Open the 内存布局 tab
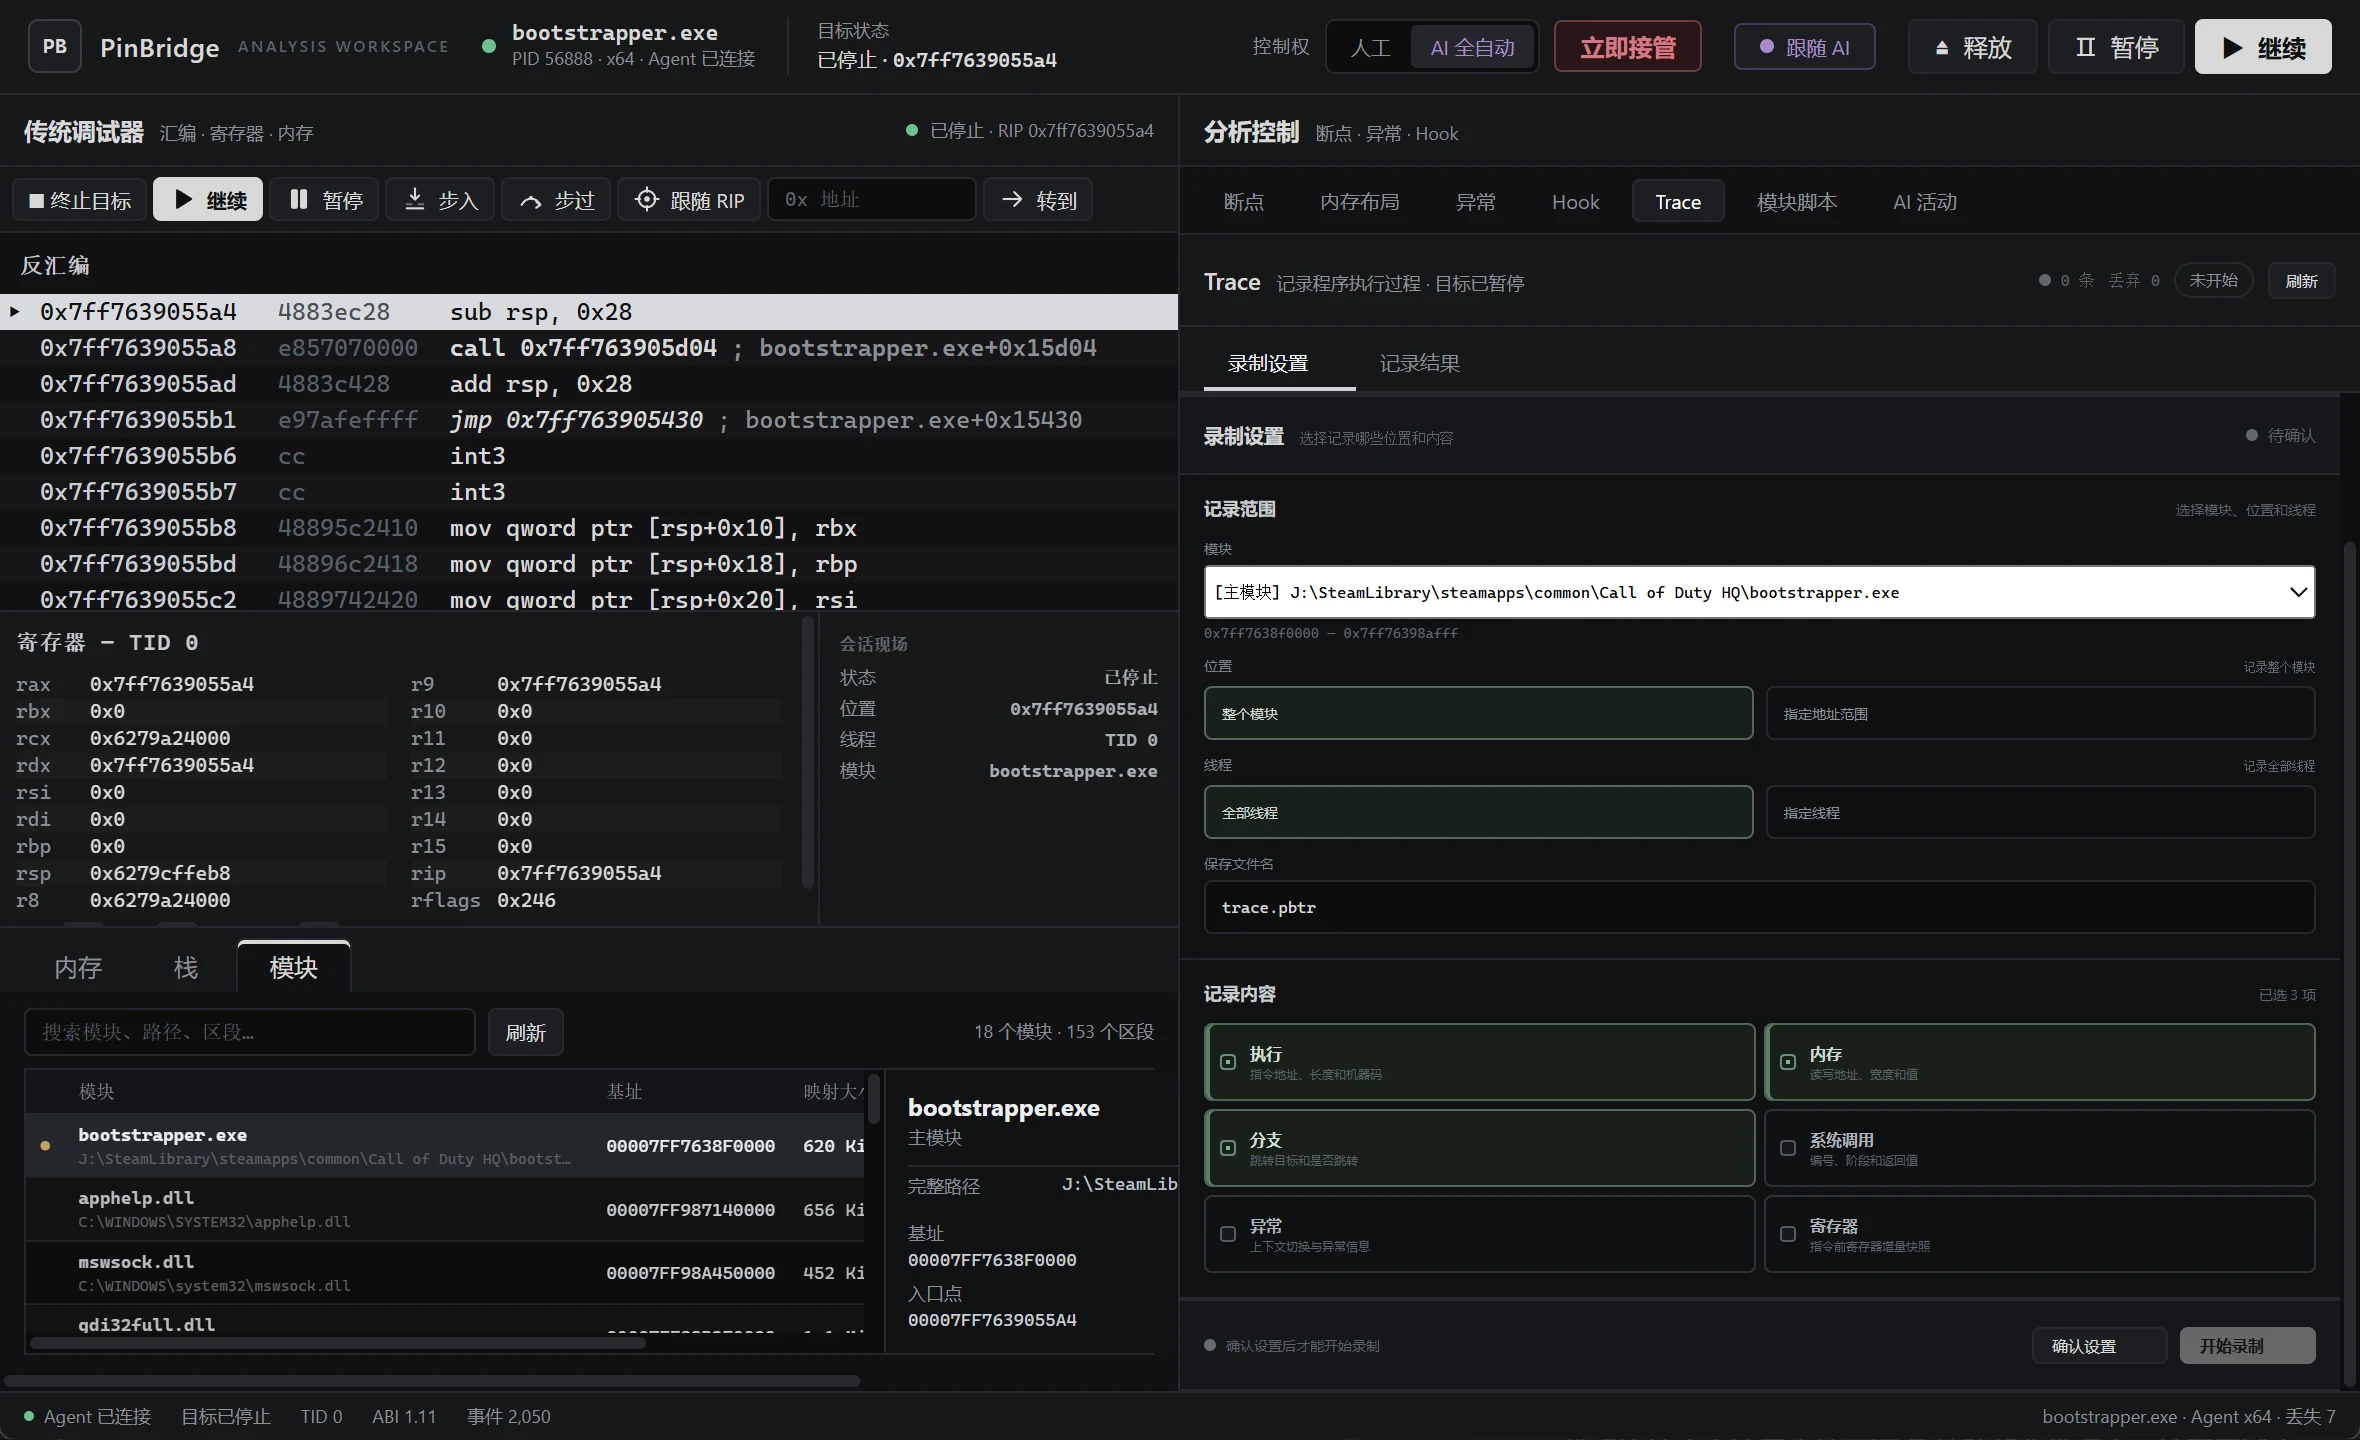This screenshot has height=1440, width=2360. tap(1360, 202)
